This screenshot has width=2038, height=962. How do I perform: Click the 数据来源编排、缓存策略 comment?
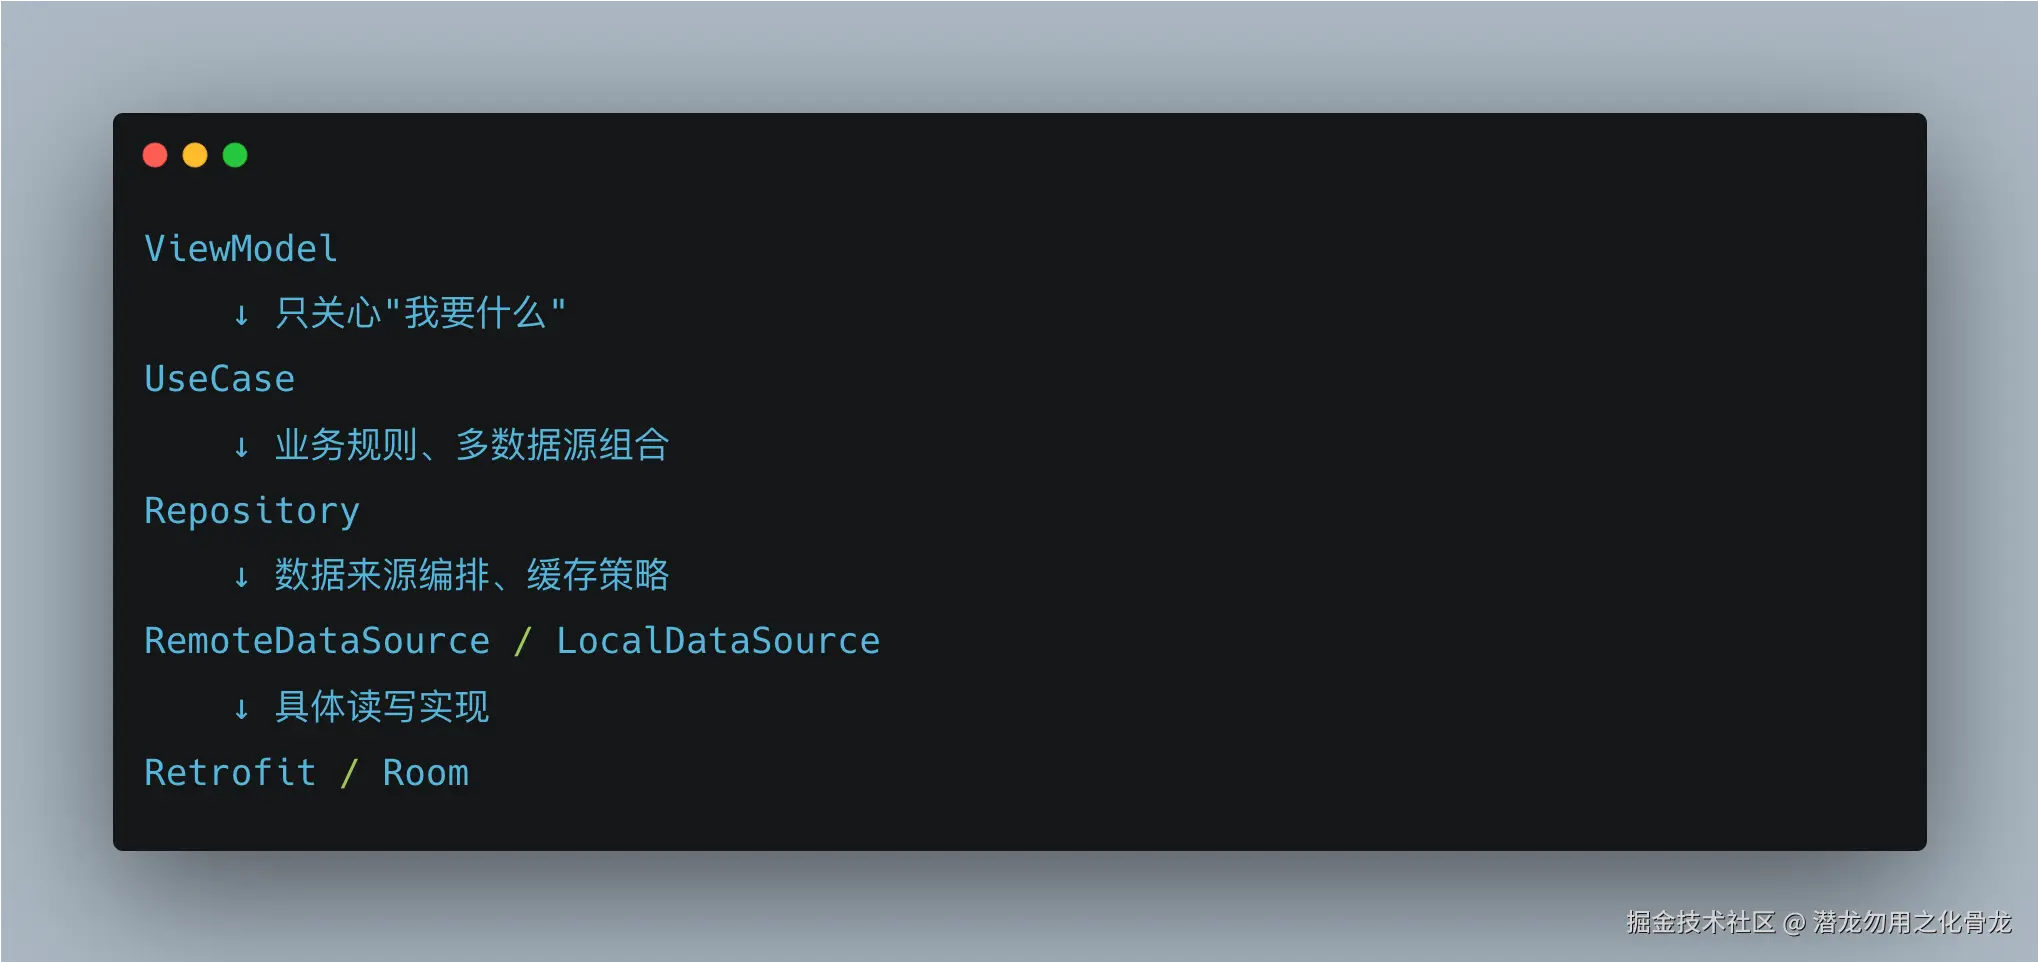(472, 575)
